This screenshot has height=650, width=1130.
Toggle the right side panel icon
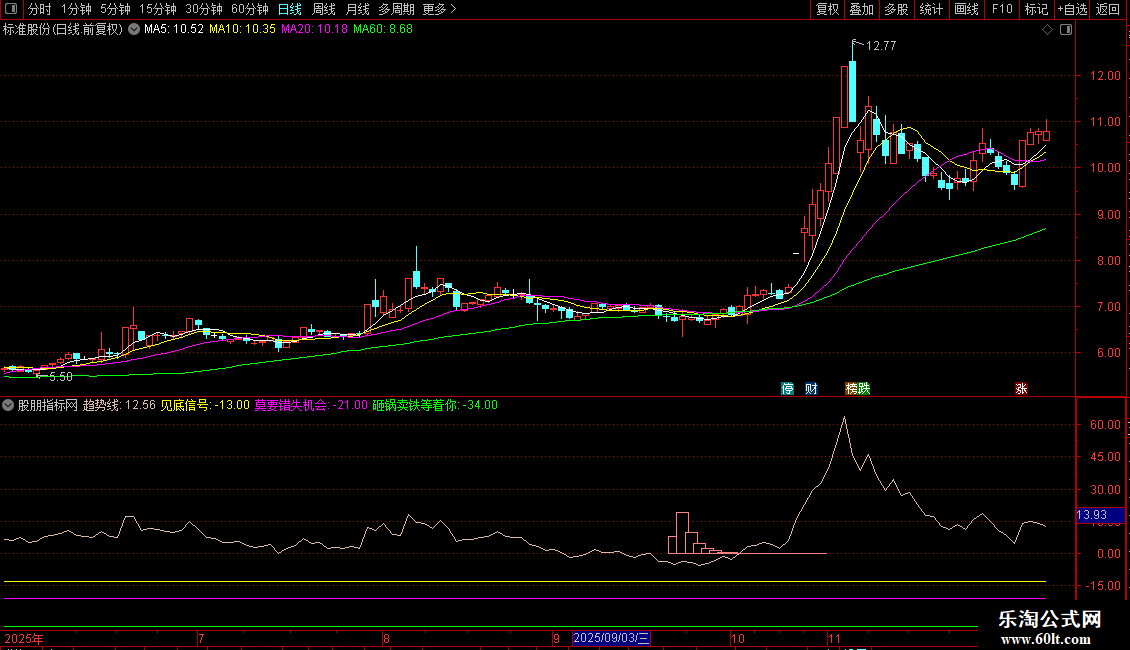pyautogui.click(x=1066, y=30)
